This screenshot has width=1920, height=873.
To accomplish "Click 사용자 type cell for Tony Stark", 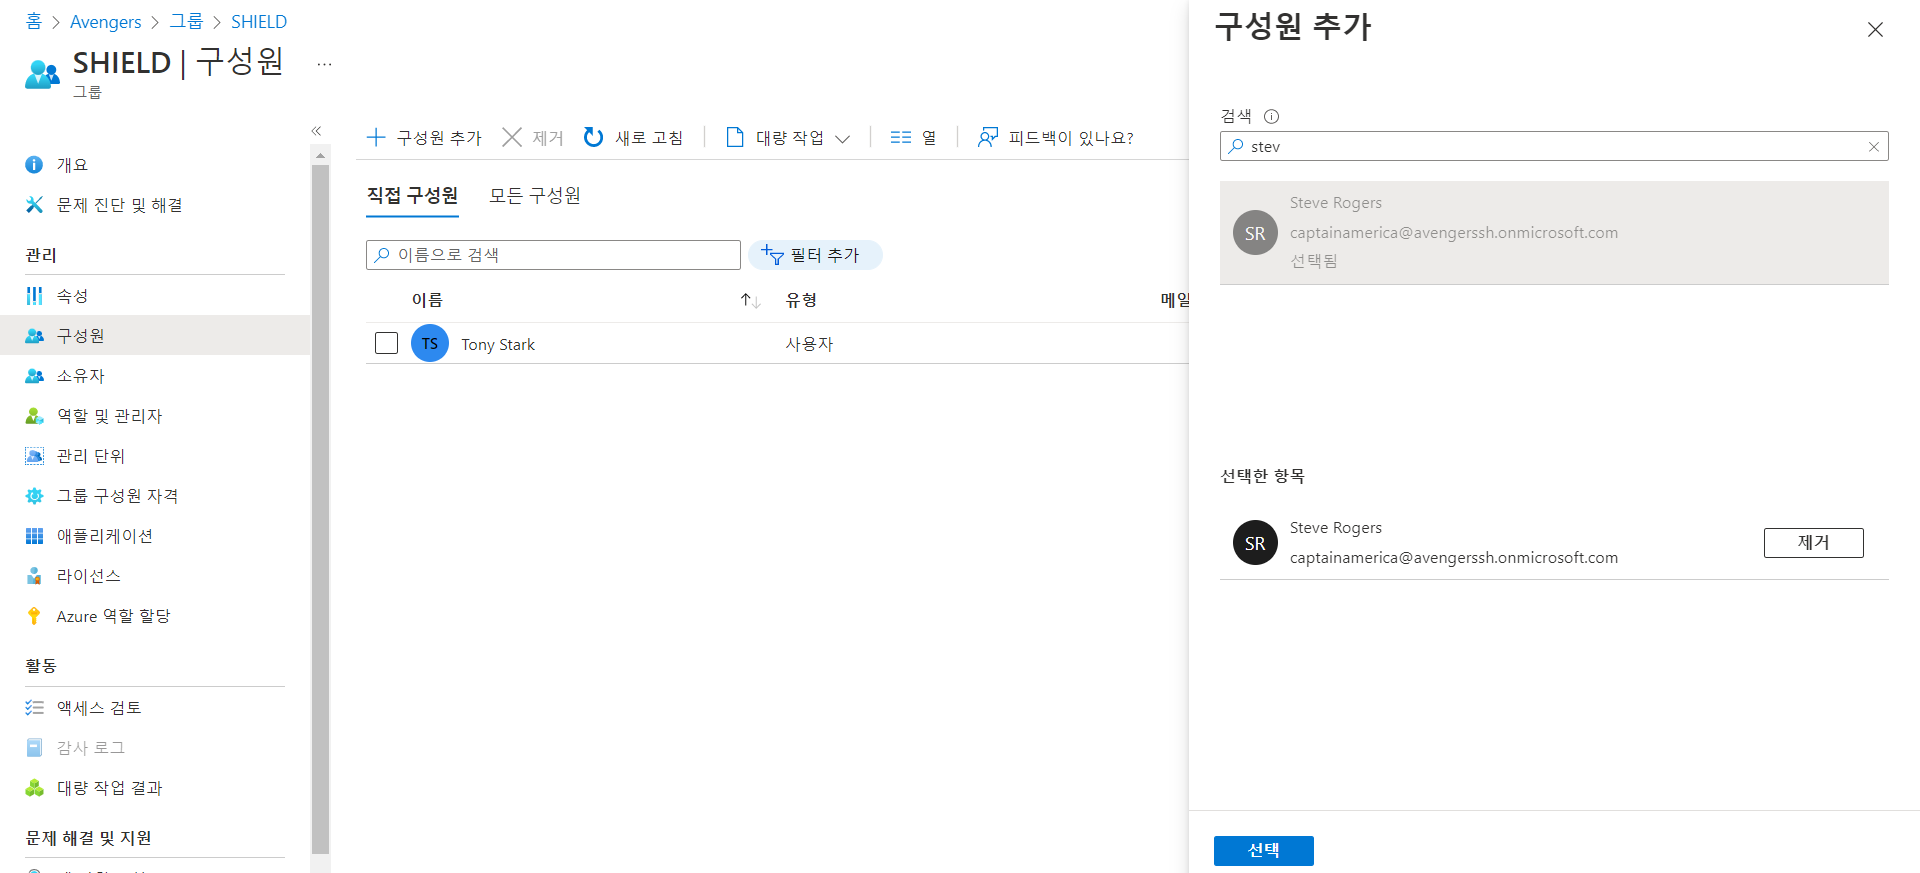I will point(809,344).
